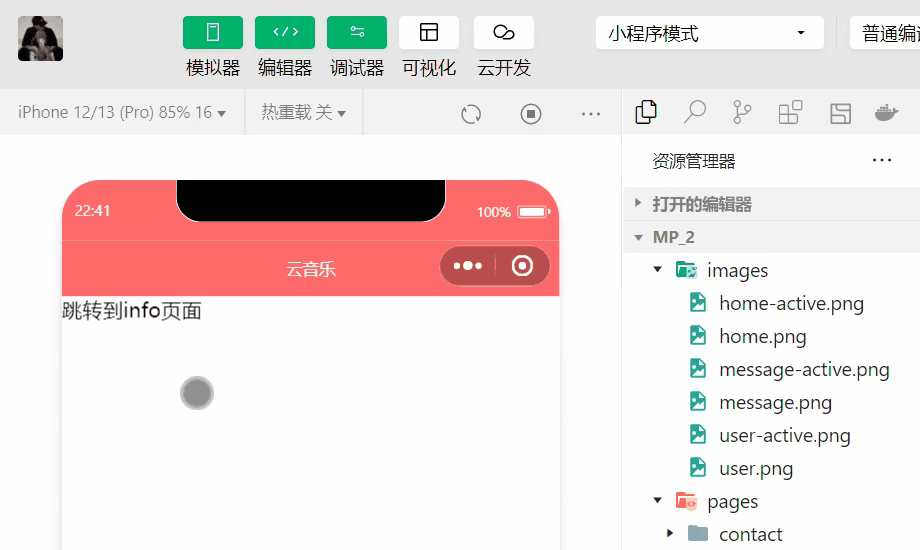
Task: Open the extensions blocks icon
Action: [790, 112]
